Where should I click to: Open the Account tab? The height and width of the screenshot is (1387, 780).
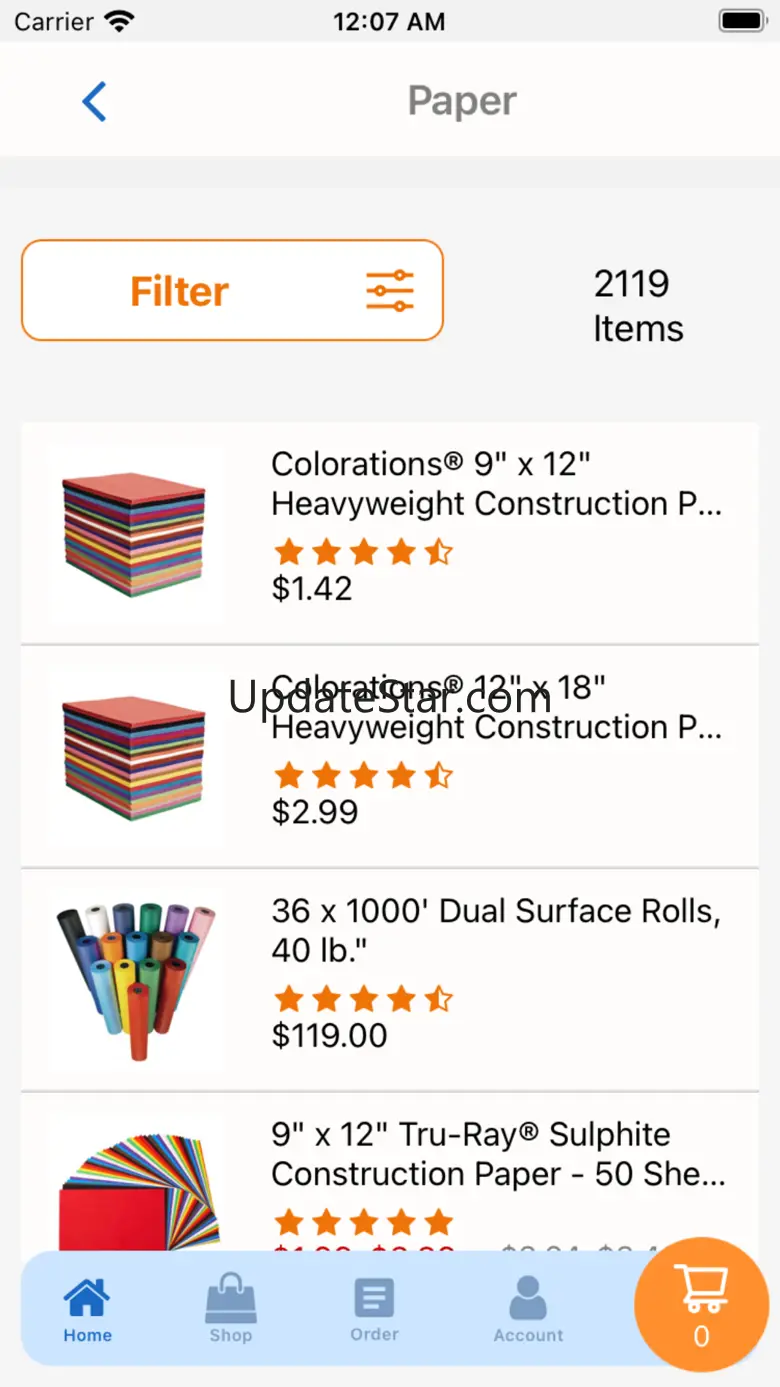528,1310
